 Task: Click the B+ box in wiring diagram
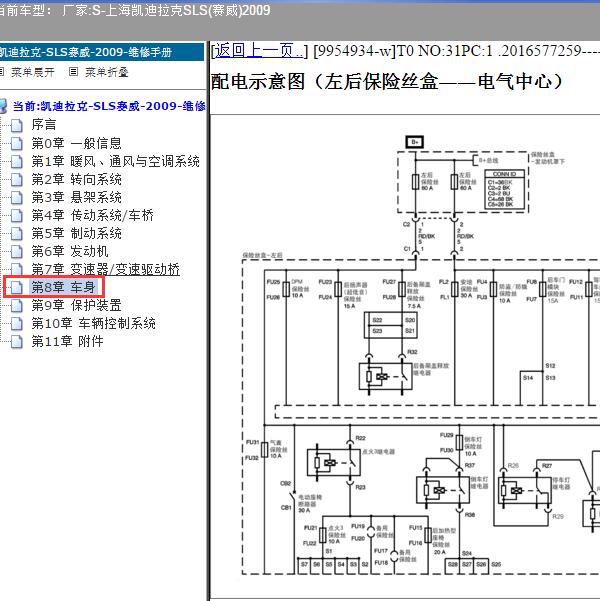click(x=415, y=142)
